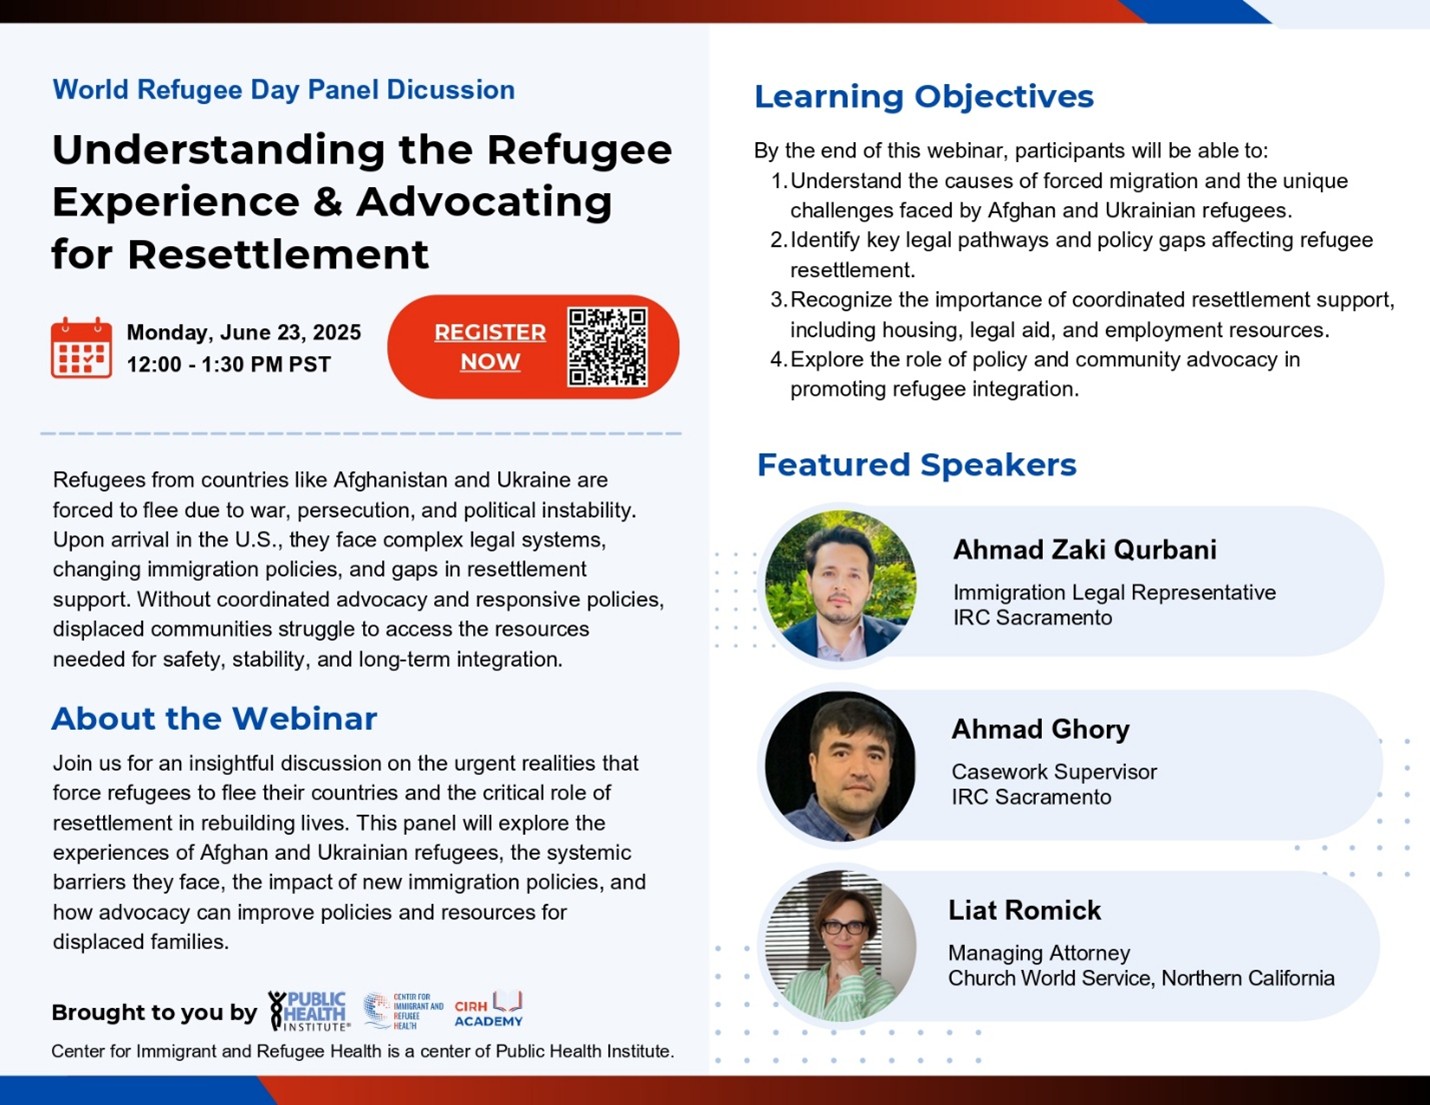Click the REGISTER NOW button
Screen dimensions: 1430x1105
click(488, 346)
